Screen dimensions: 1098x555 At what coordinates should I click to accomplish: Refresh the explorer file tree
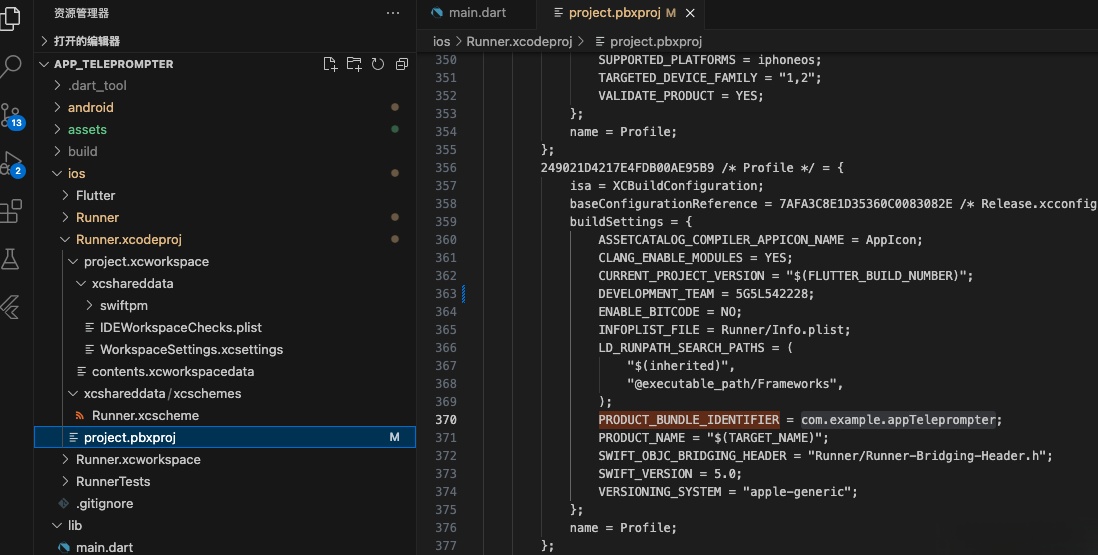(x=378, y=64)
